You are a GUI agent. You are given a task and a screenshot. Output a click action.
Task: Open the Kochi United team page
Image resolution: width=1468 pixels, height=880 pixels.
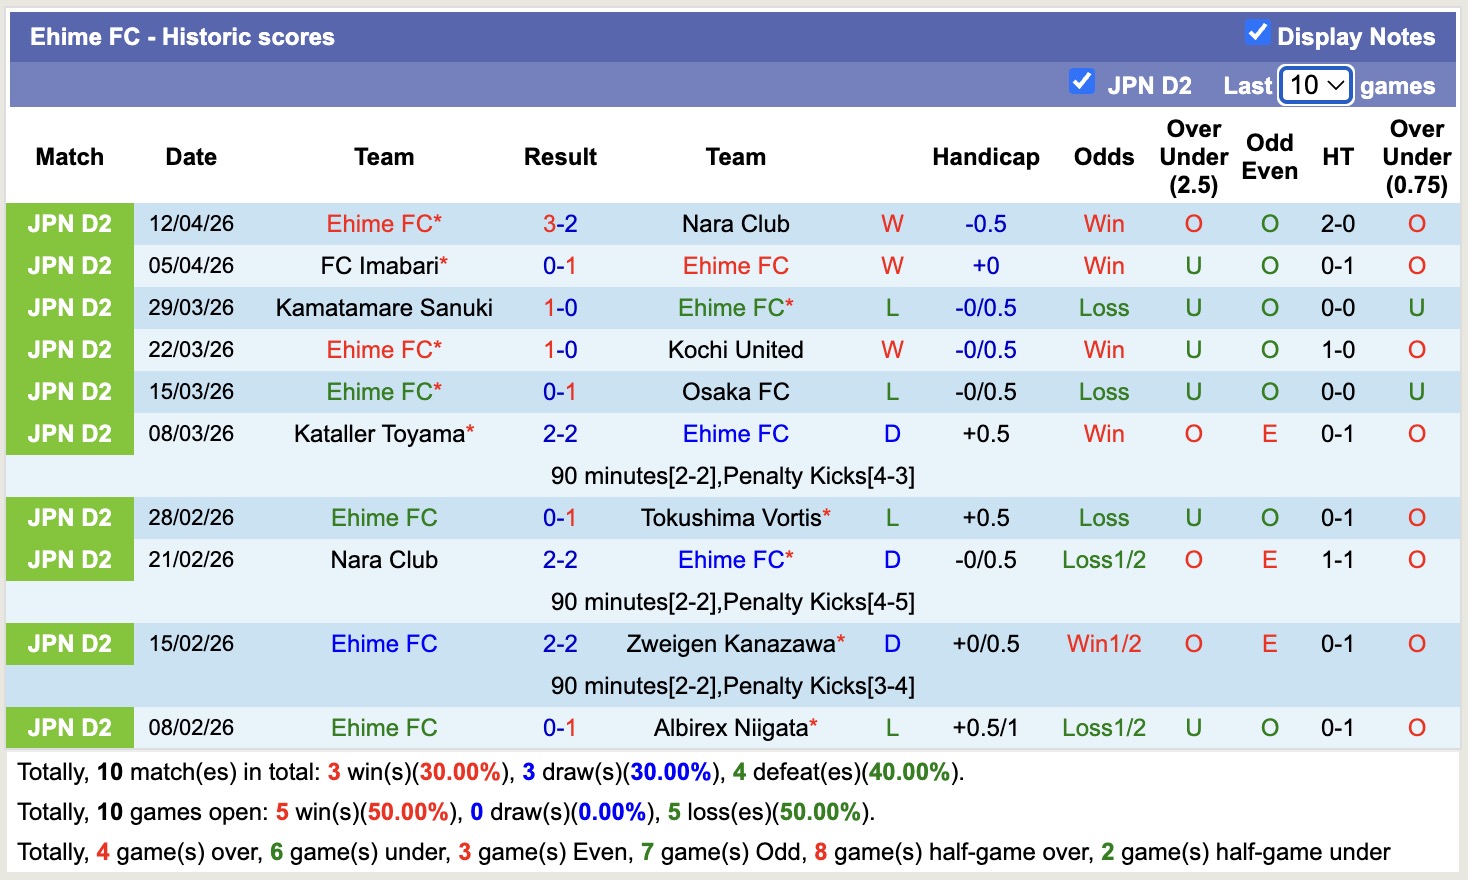[736, 349]
